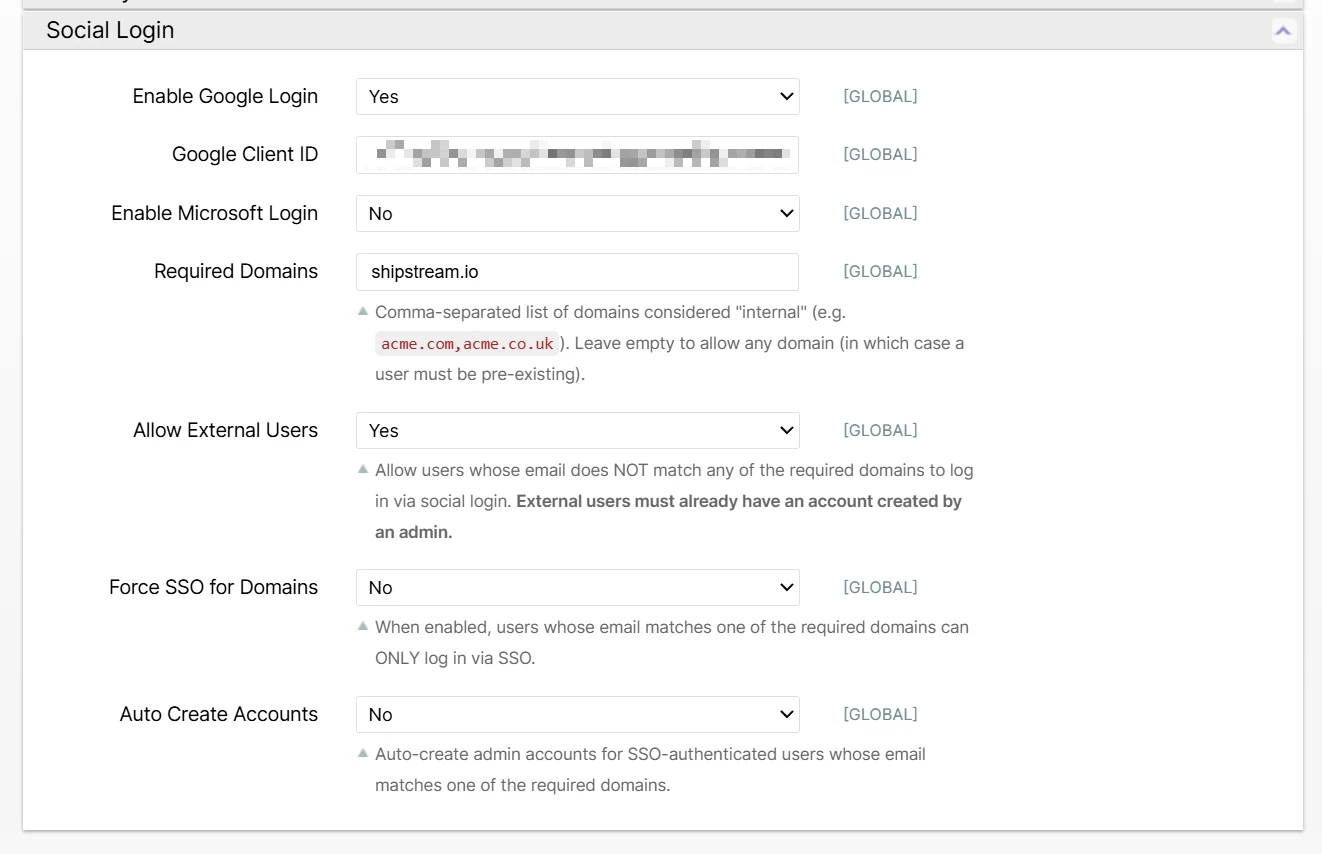
Task: Open the Force SSO for Domains dropdown
Action: [578, 588]
